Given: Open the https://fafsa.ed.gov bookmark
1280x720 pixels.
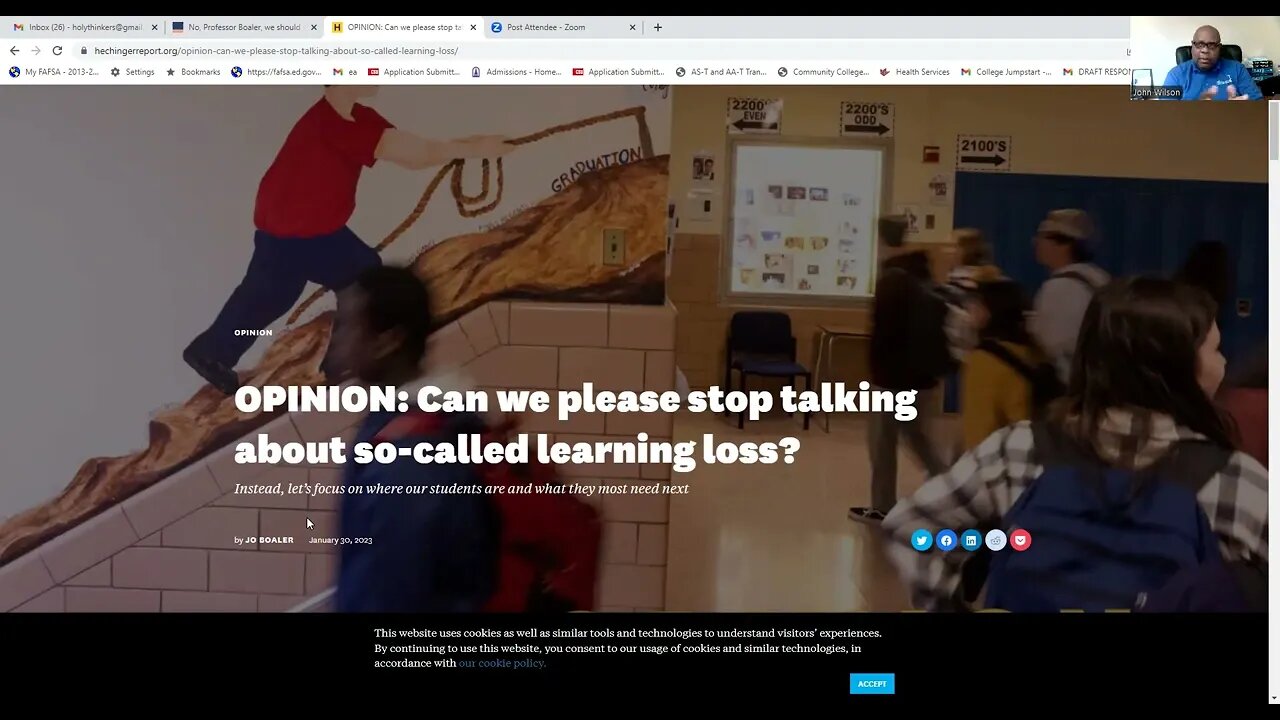Looking at the screenshot, I should point(276,72).
